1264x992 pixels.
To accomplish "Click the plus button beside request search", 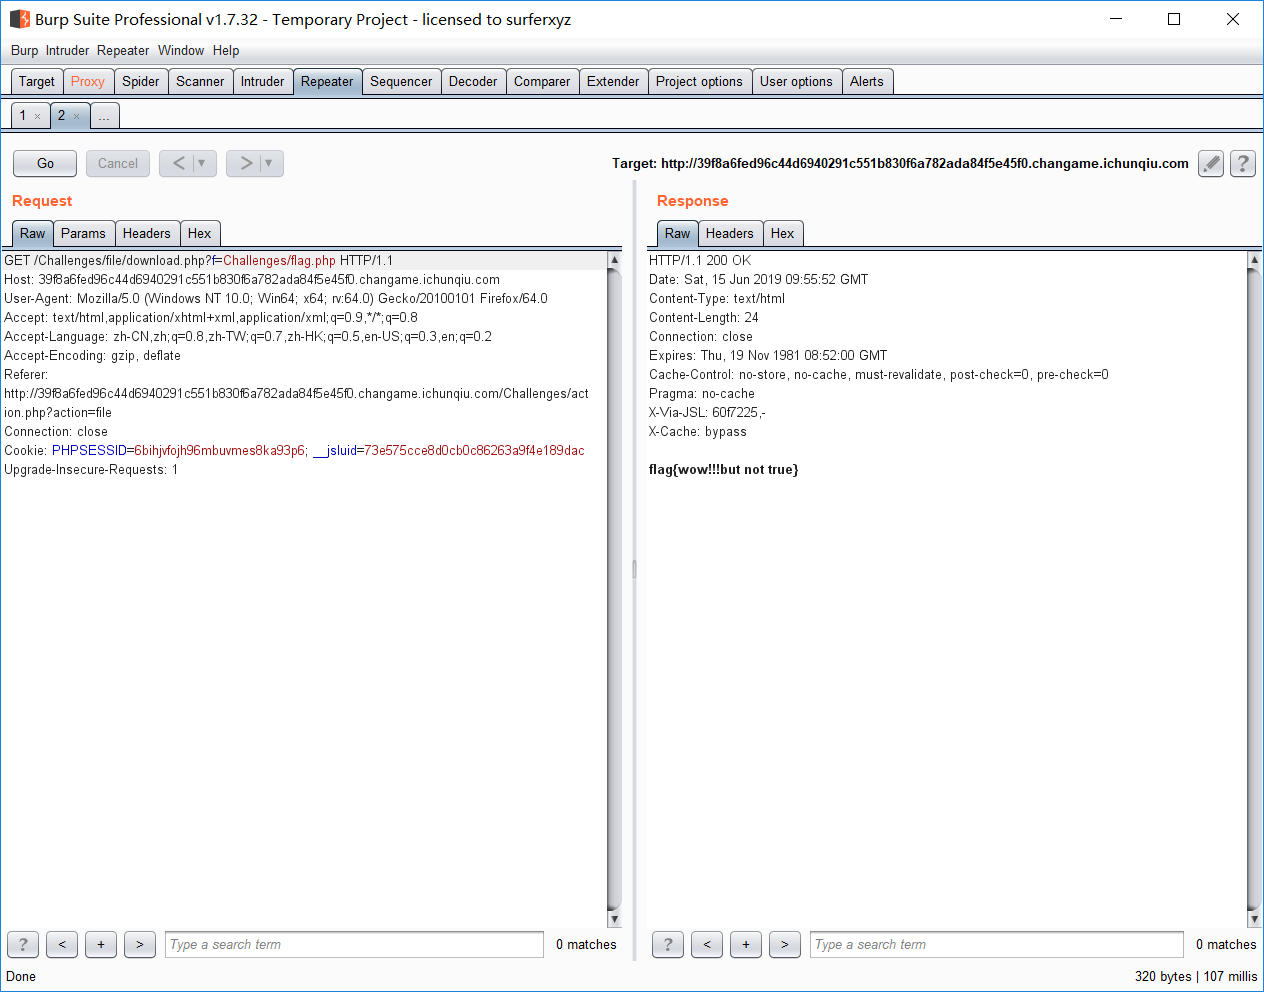I will (x=101, y=944).
